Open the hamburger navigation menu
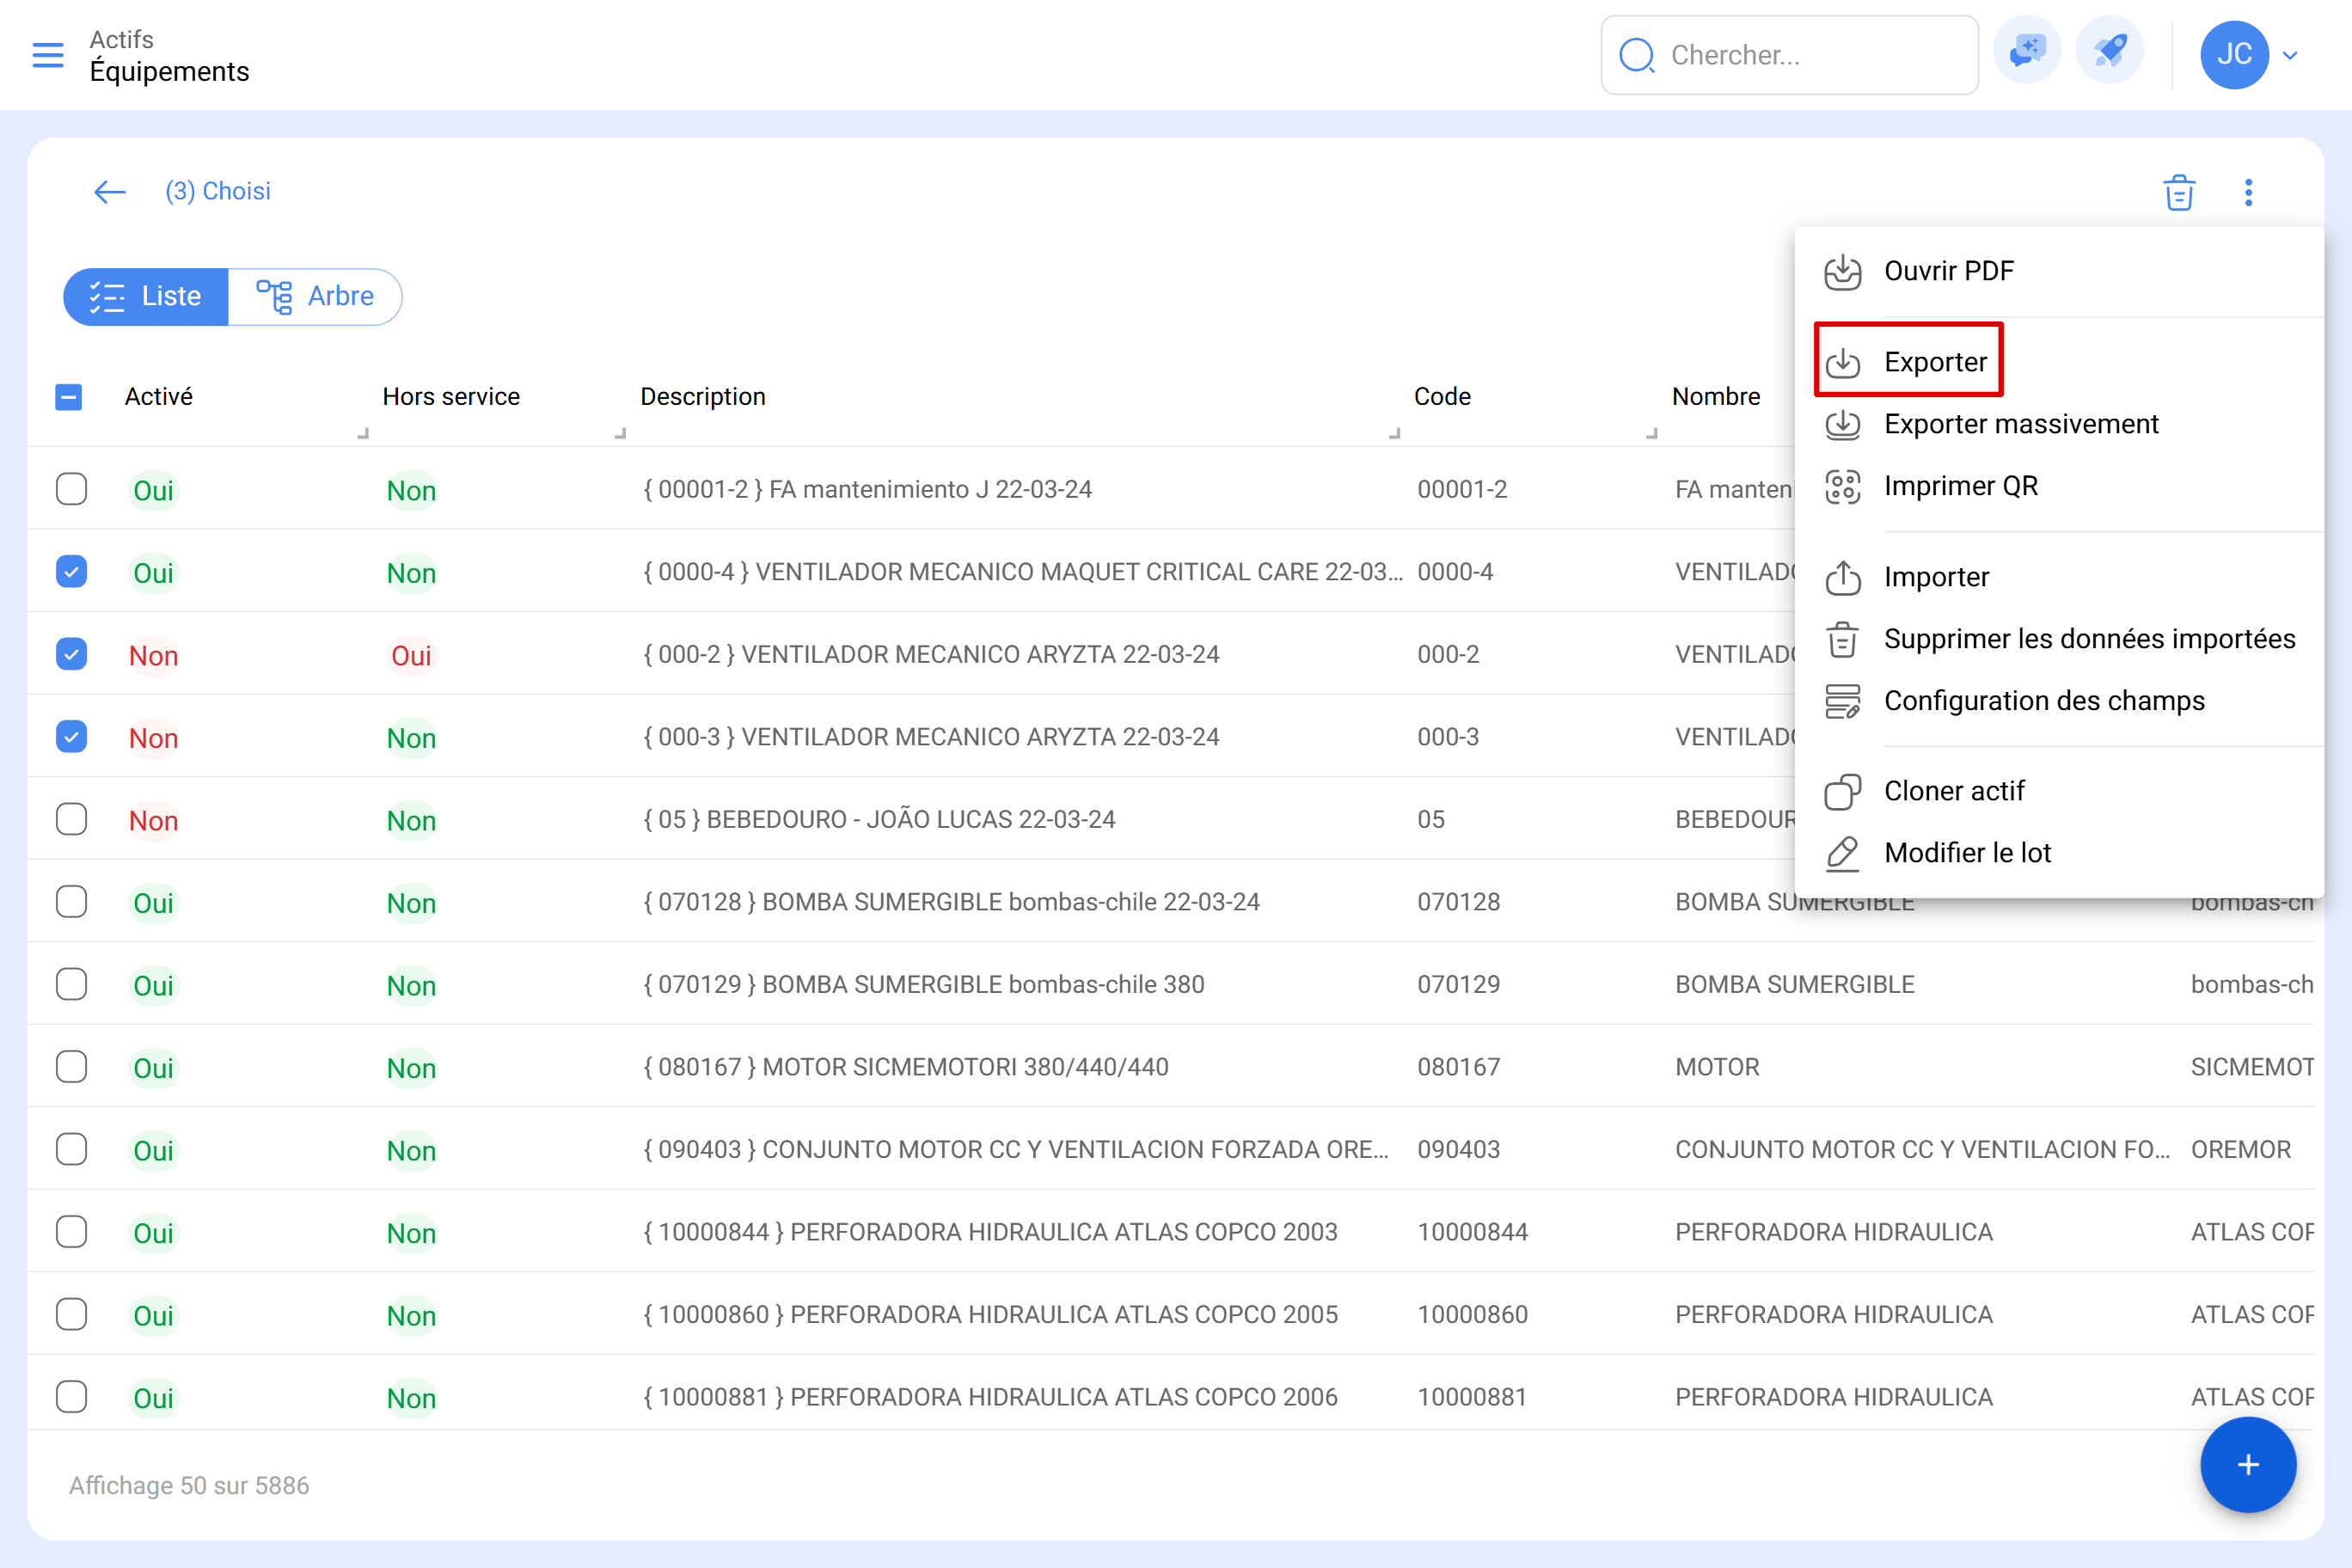Viewport: 2352px width, 1568px height. coord(48,55)
